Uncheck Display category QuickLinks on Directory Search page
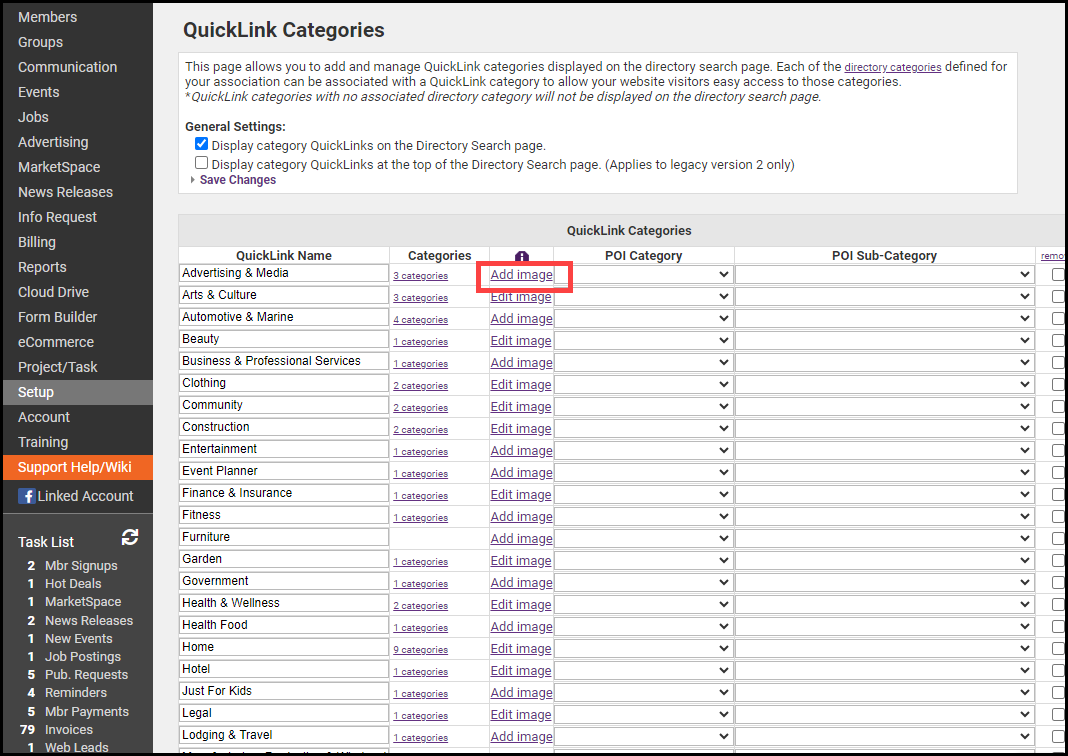This screenshot has height=756, width=1068. pos(202,144)
